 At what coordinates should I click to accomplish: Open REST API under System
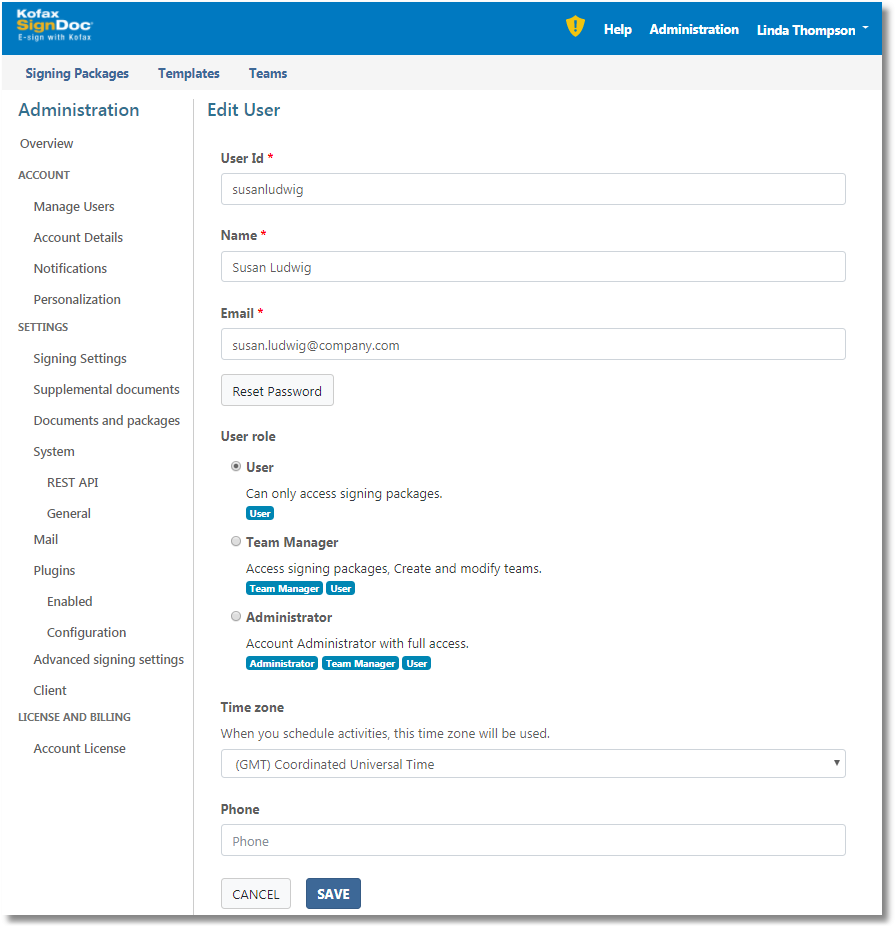tap(72, 482)
